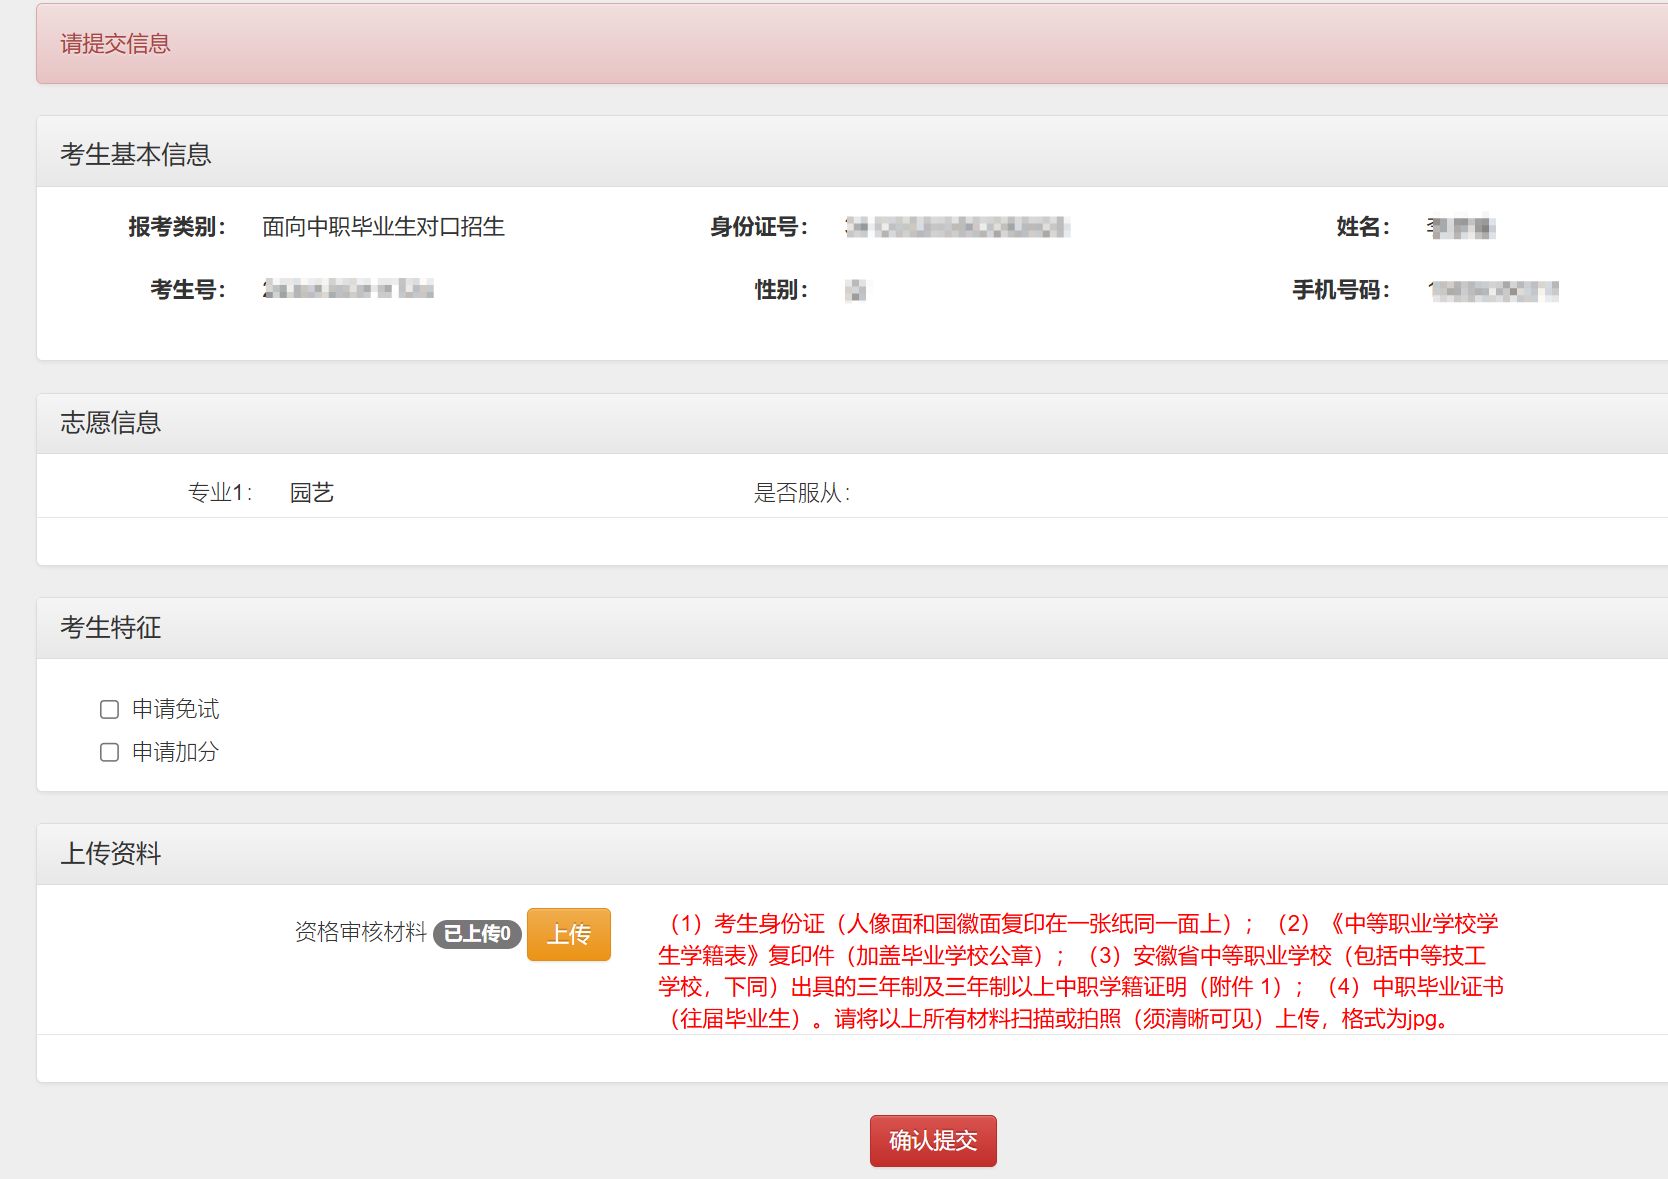Check the 申请免试 checkbox

coord(110,710)
